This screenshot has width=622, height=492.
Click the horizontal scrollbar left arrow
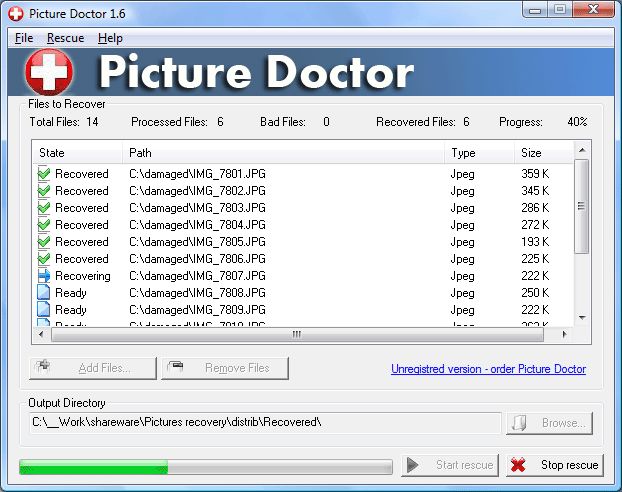(x=41, y=334)
